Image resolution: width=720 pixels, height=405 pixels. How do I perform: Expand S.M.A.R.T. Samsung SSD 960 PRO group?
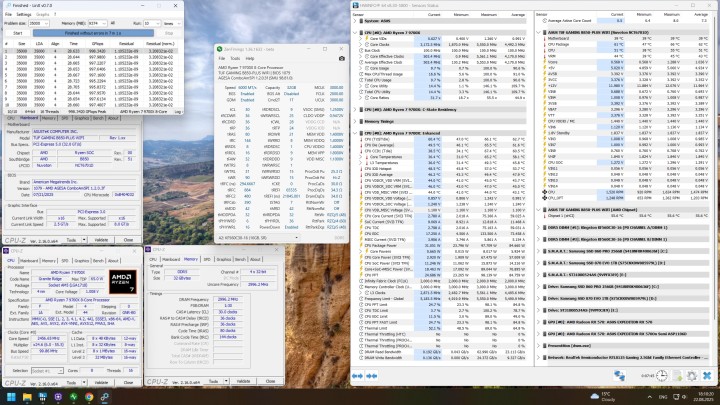click(x=539, y=251)
